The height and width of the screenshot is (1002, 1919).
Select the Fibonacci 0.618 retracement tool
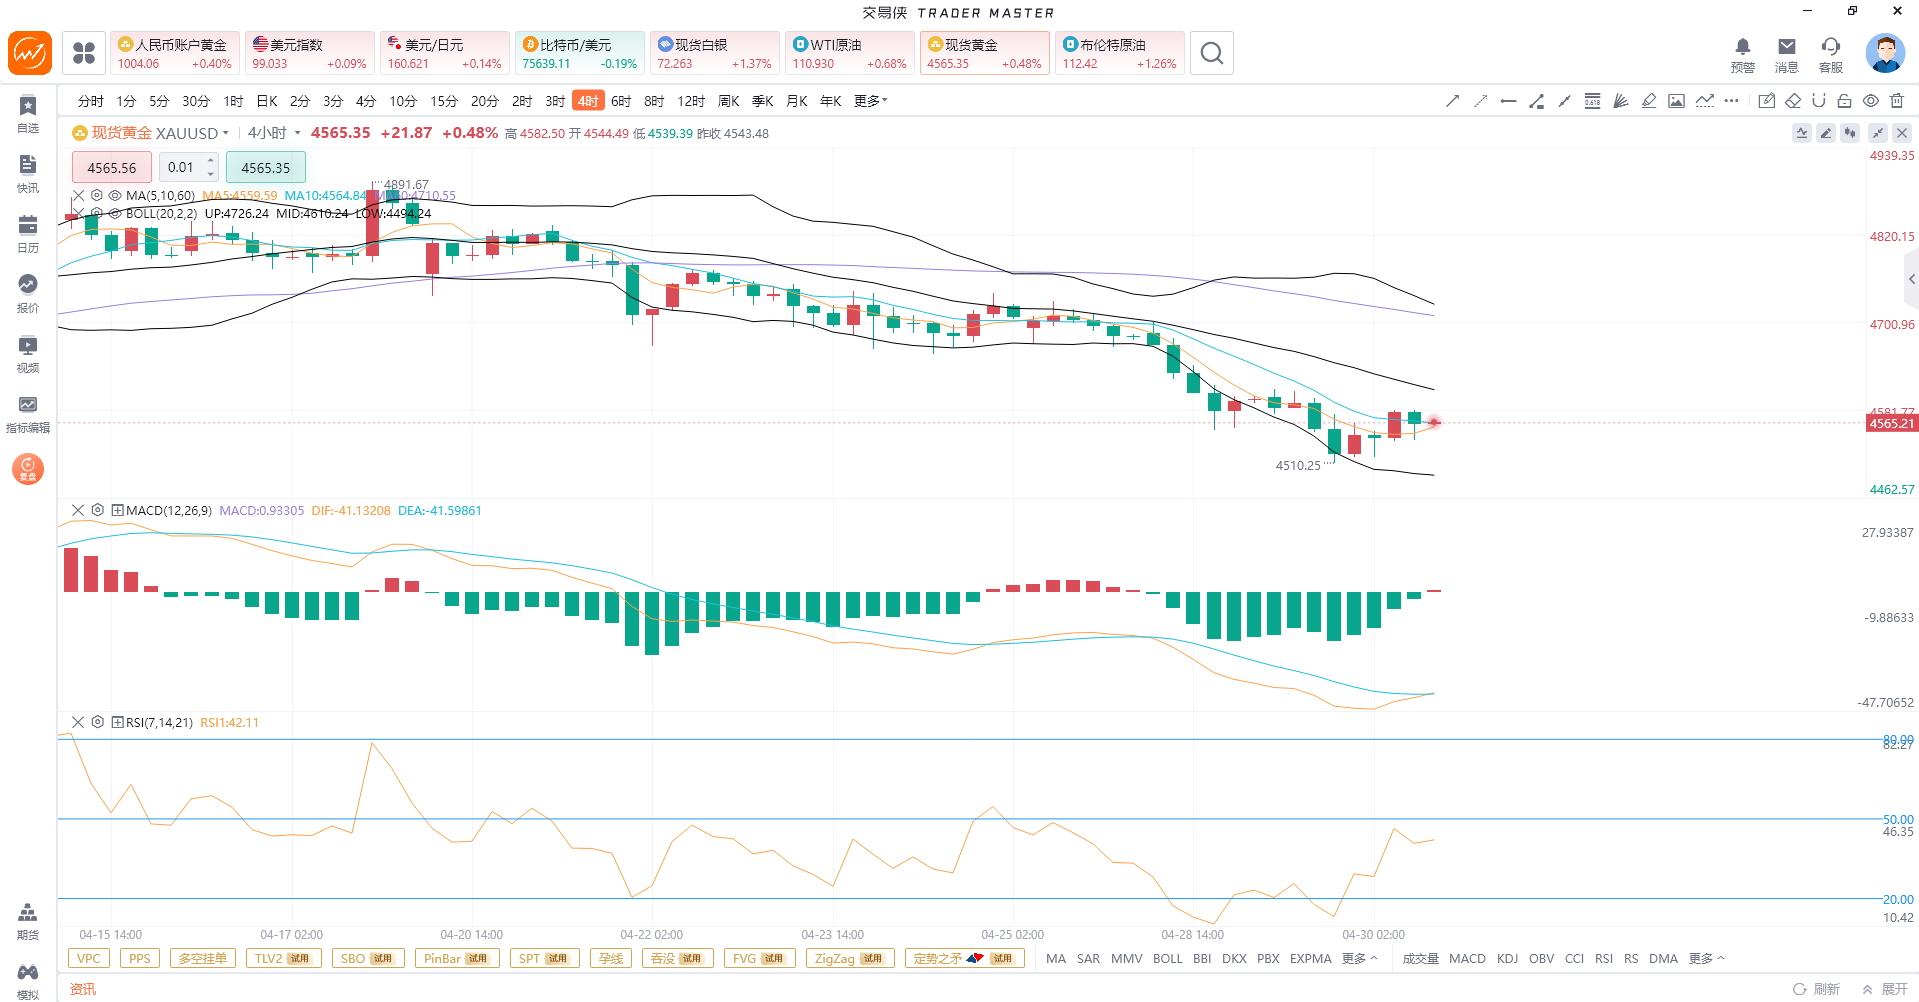(x=1592, y=101)
